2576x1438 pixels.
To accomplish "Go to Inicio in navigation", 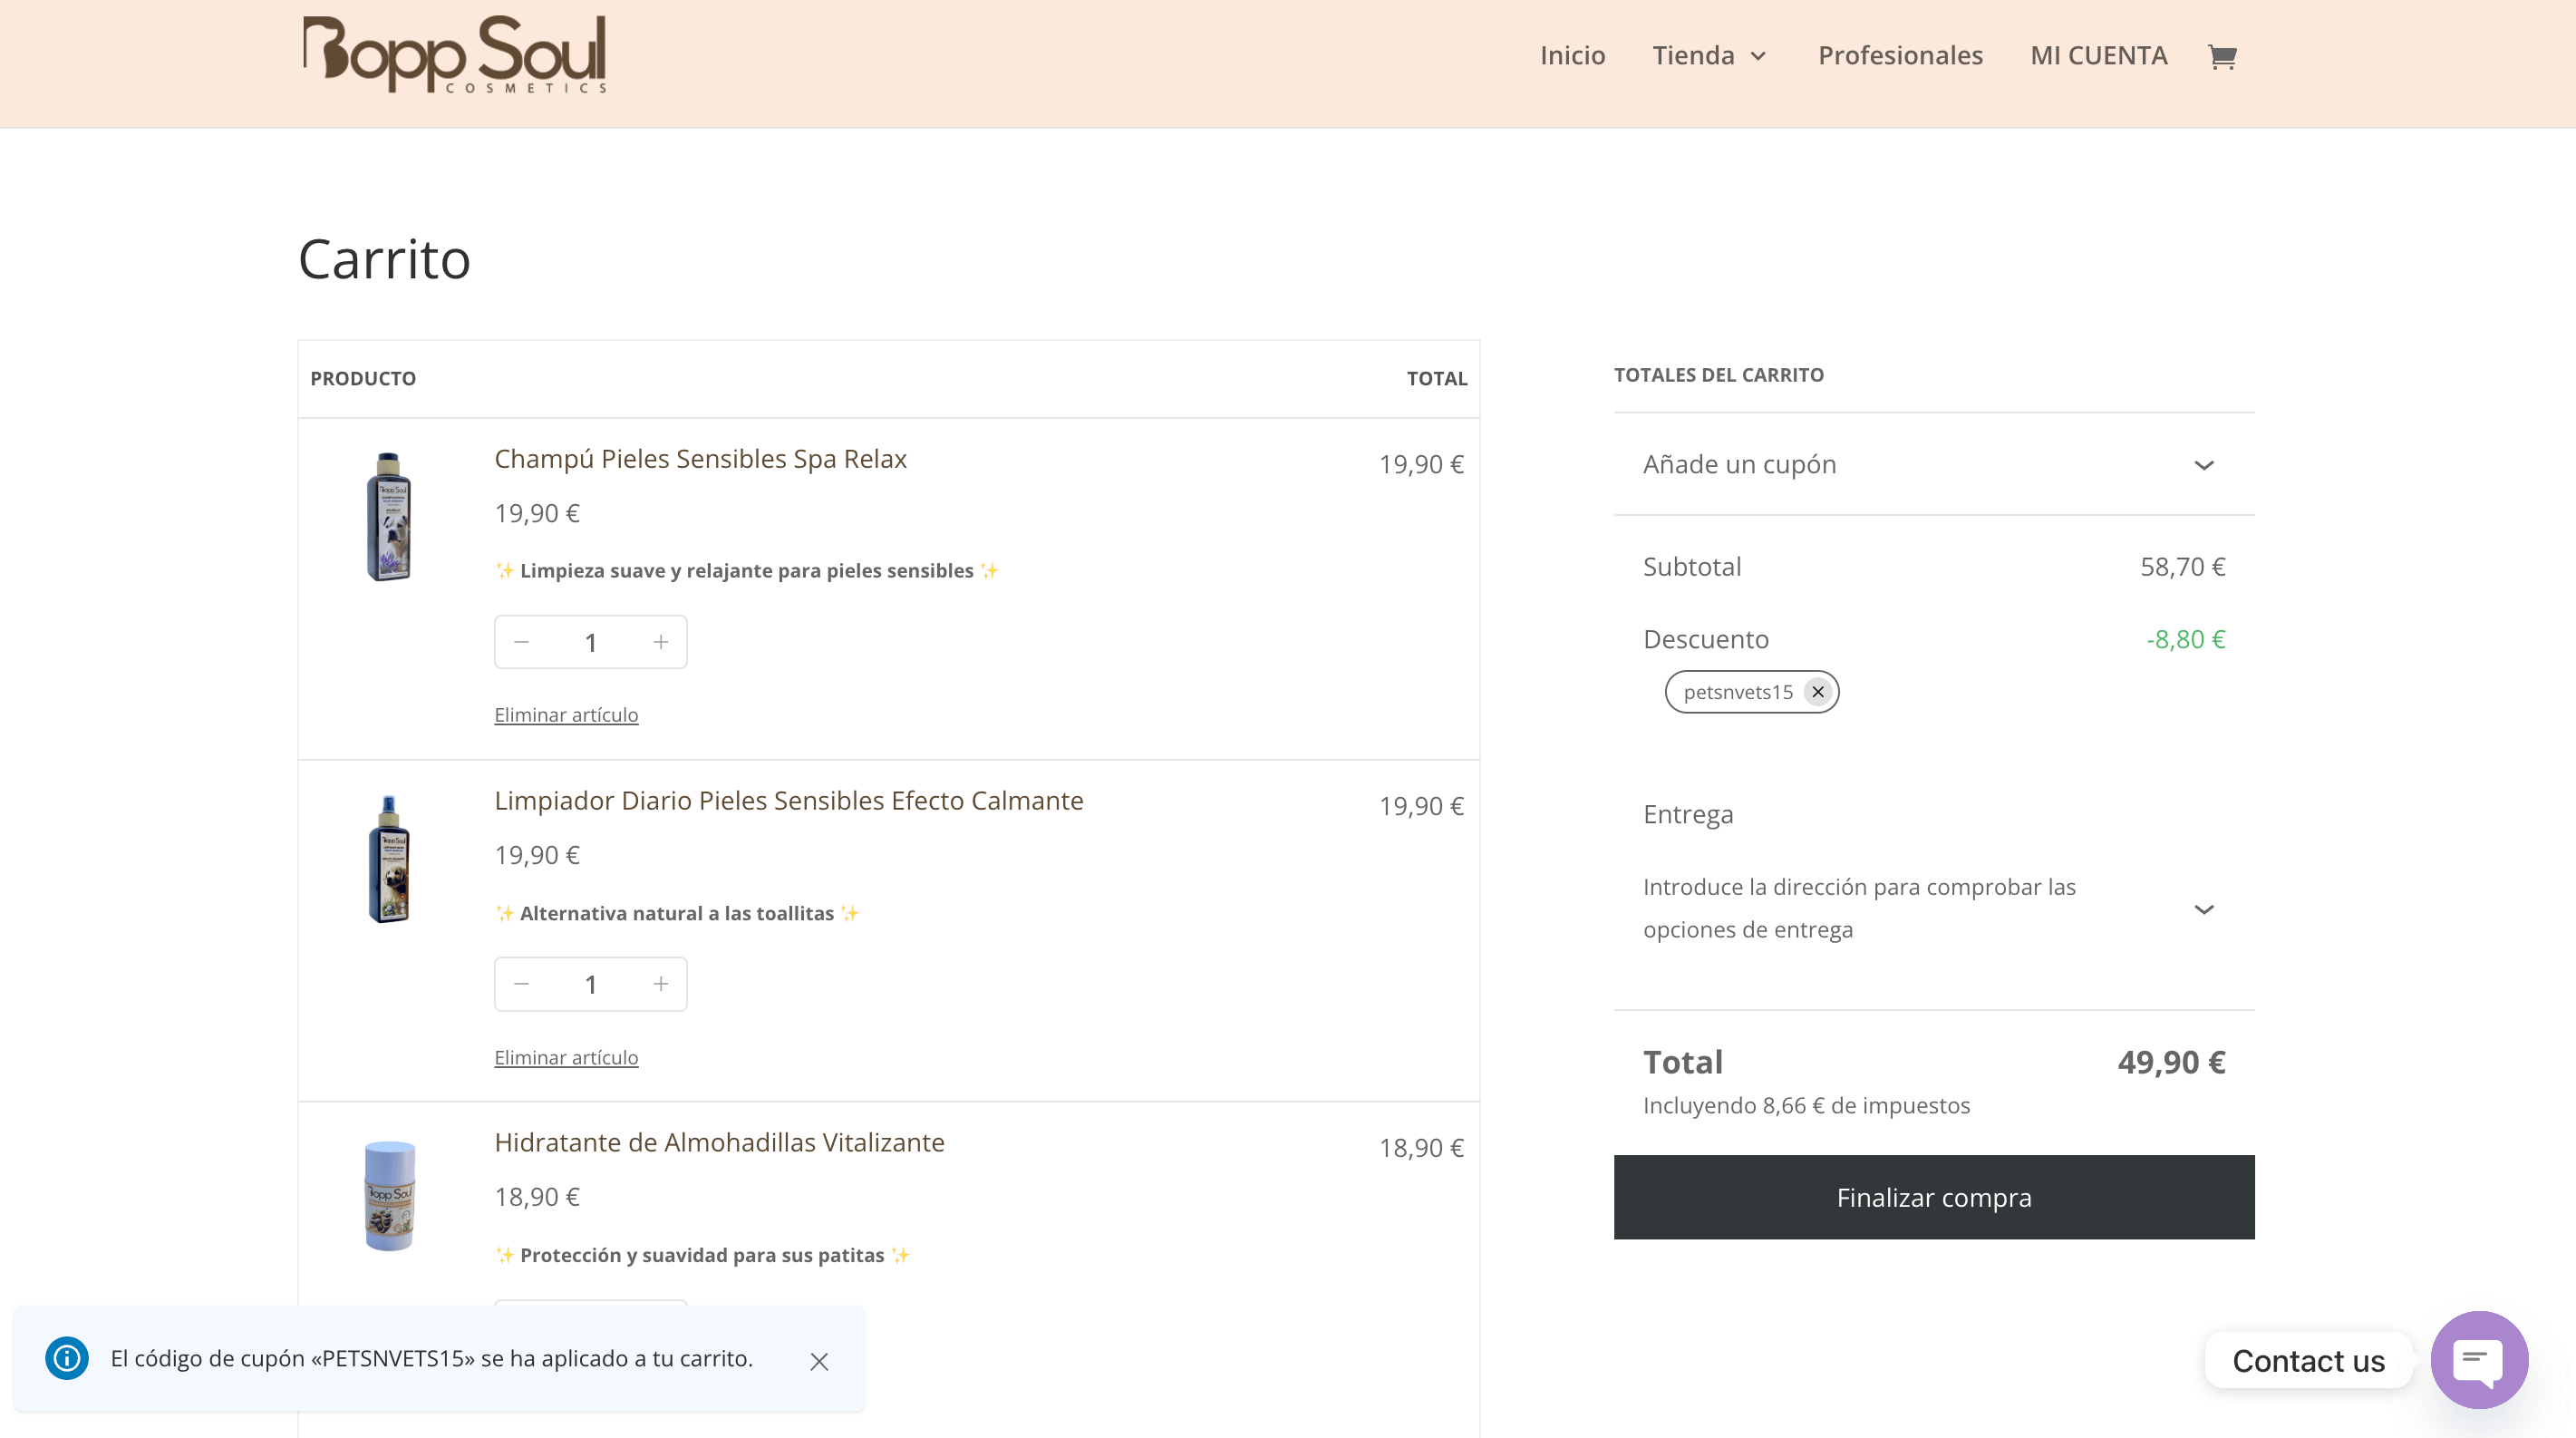I will coord(1572,56).
